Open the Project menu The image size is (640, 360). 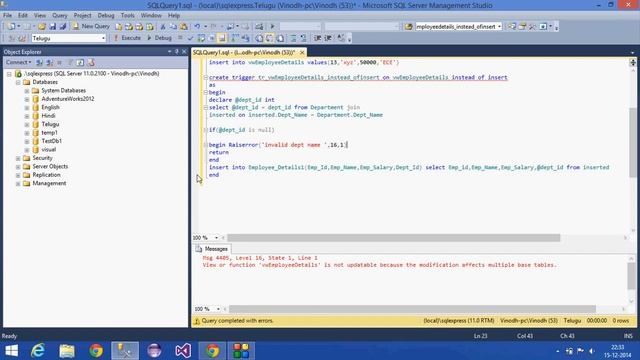[x=82, y=16]
